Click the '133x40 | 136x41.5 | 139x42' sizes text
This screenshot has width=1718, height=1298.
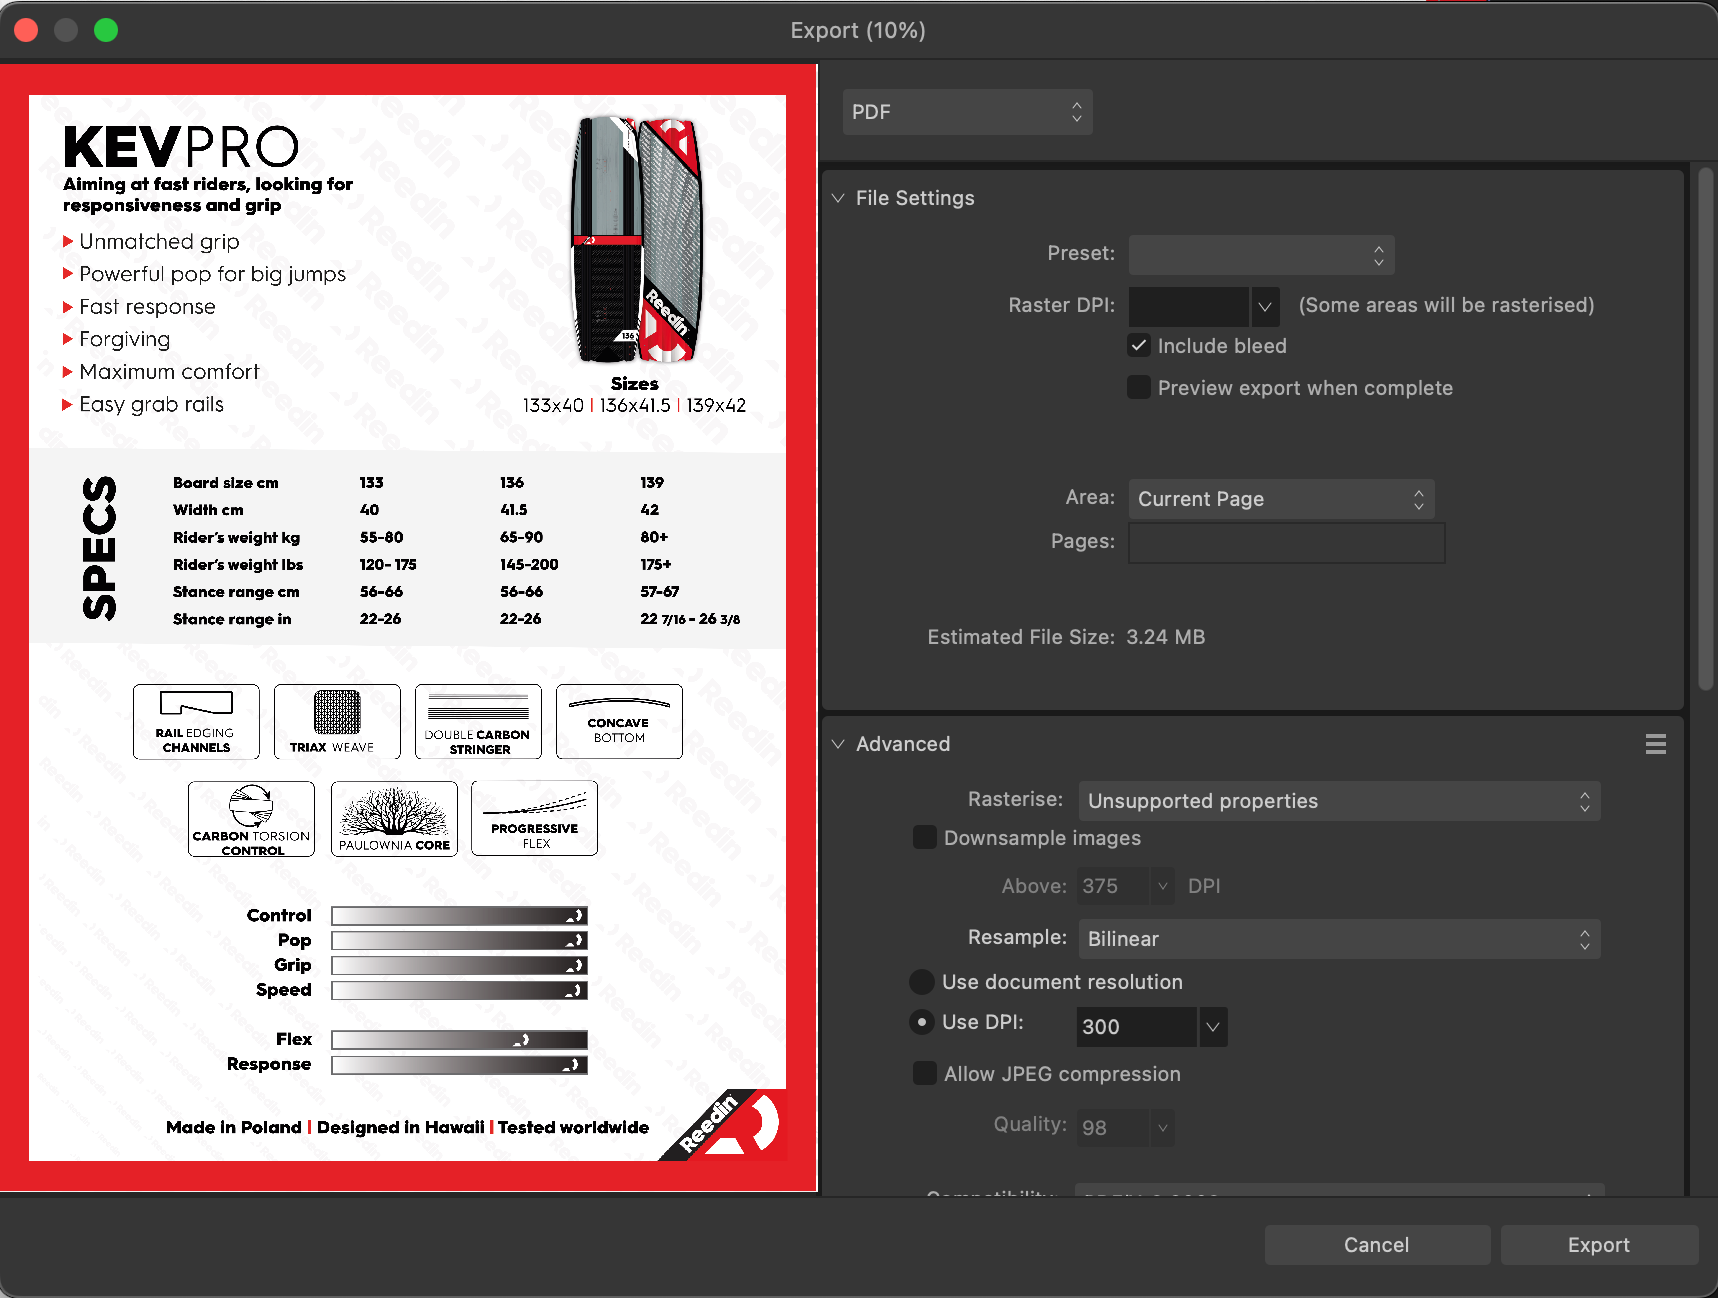pos(634,405)
